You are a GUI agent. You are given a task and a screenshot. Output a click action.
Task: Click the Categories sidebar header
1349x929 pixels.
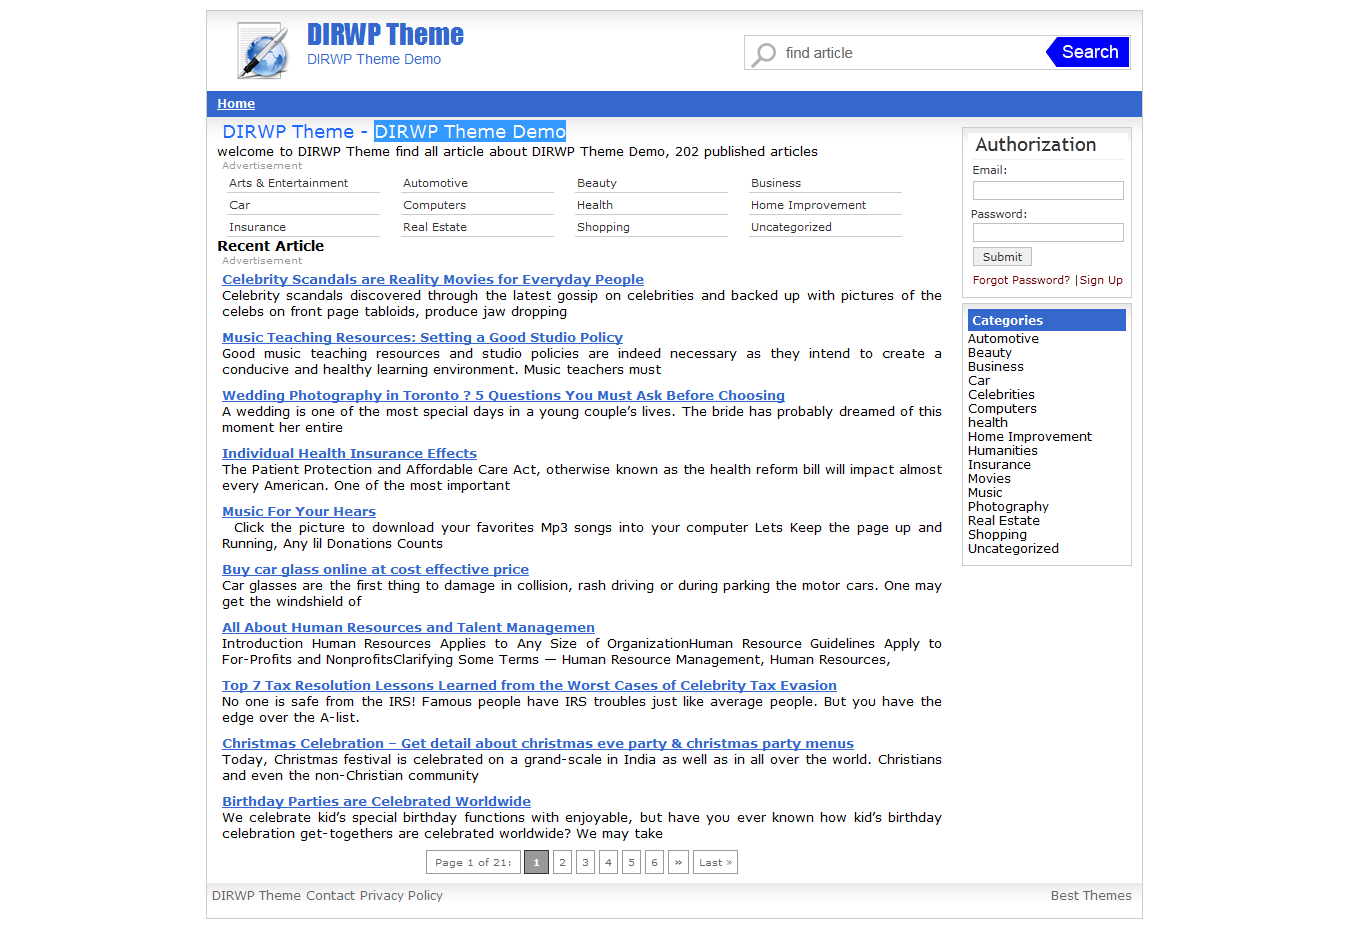(x=1046, y=320)
